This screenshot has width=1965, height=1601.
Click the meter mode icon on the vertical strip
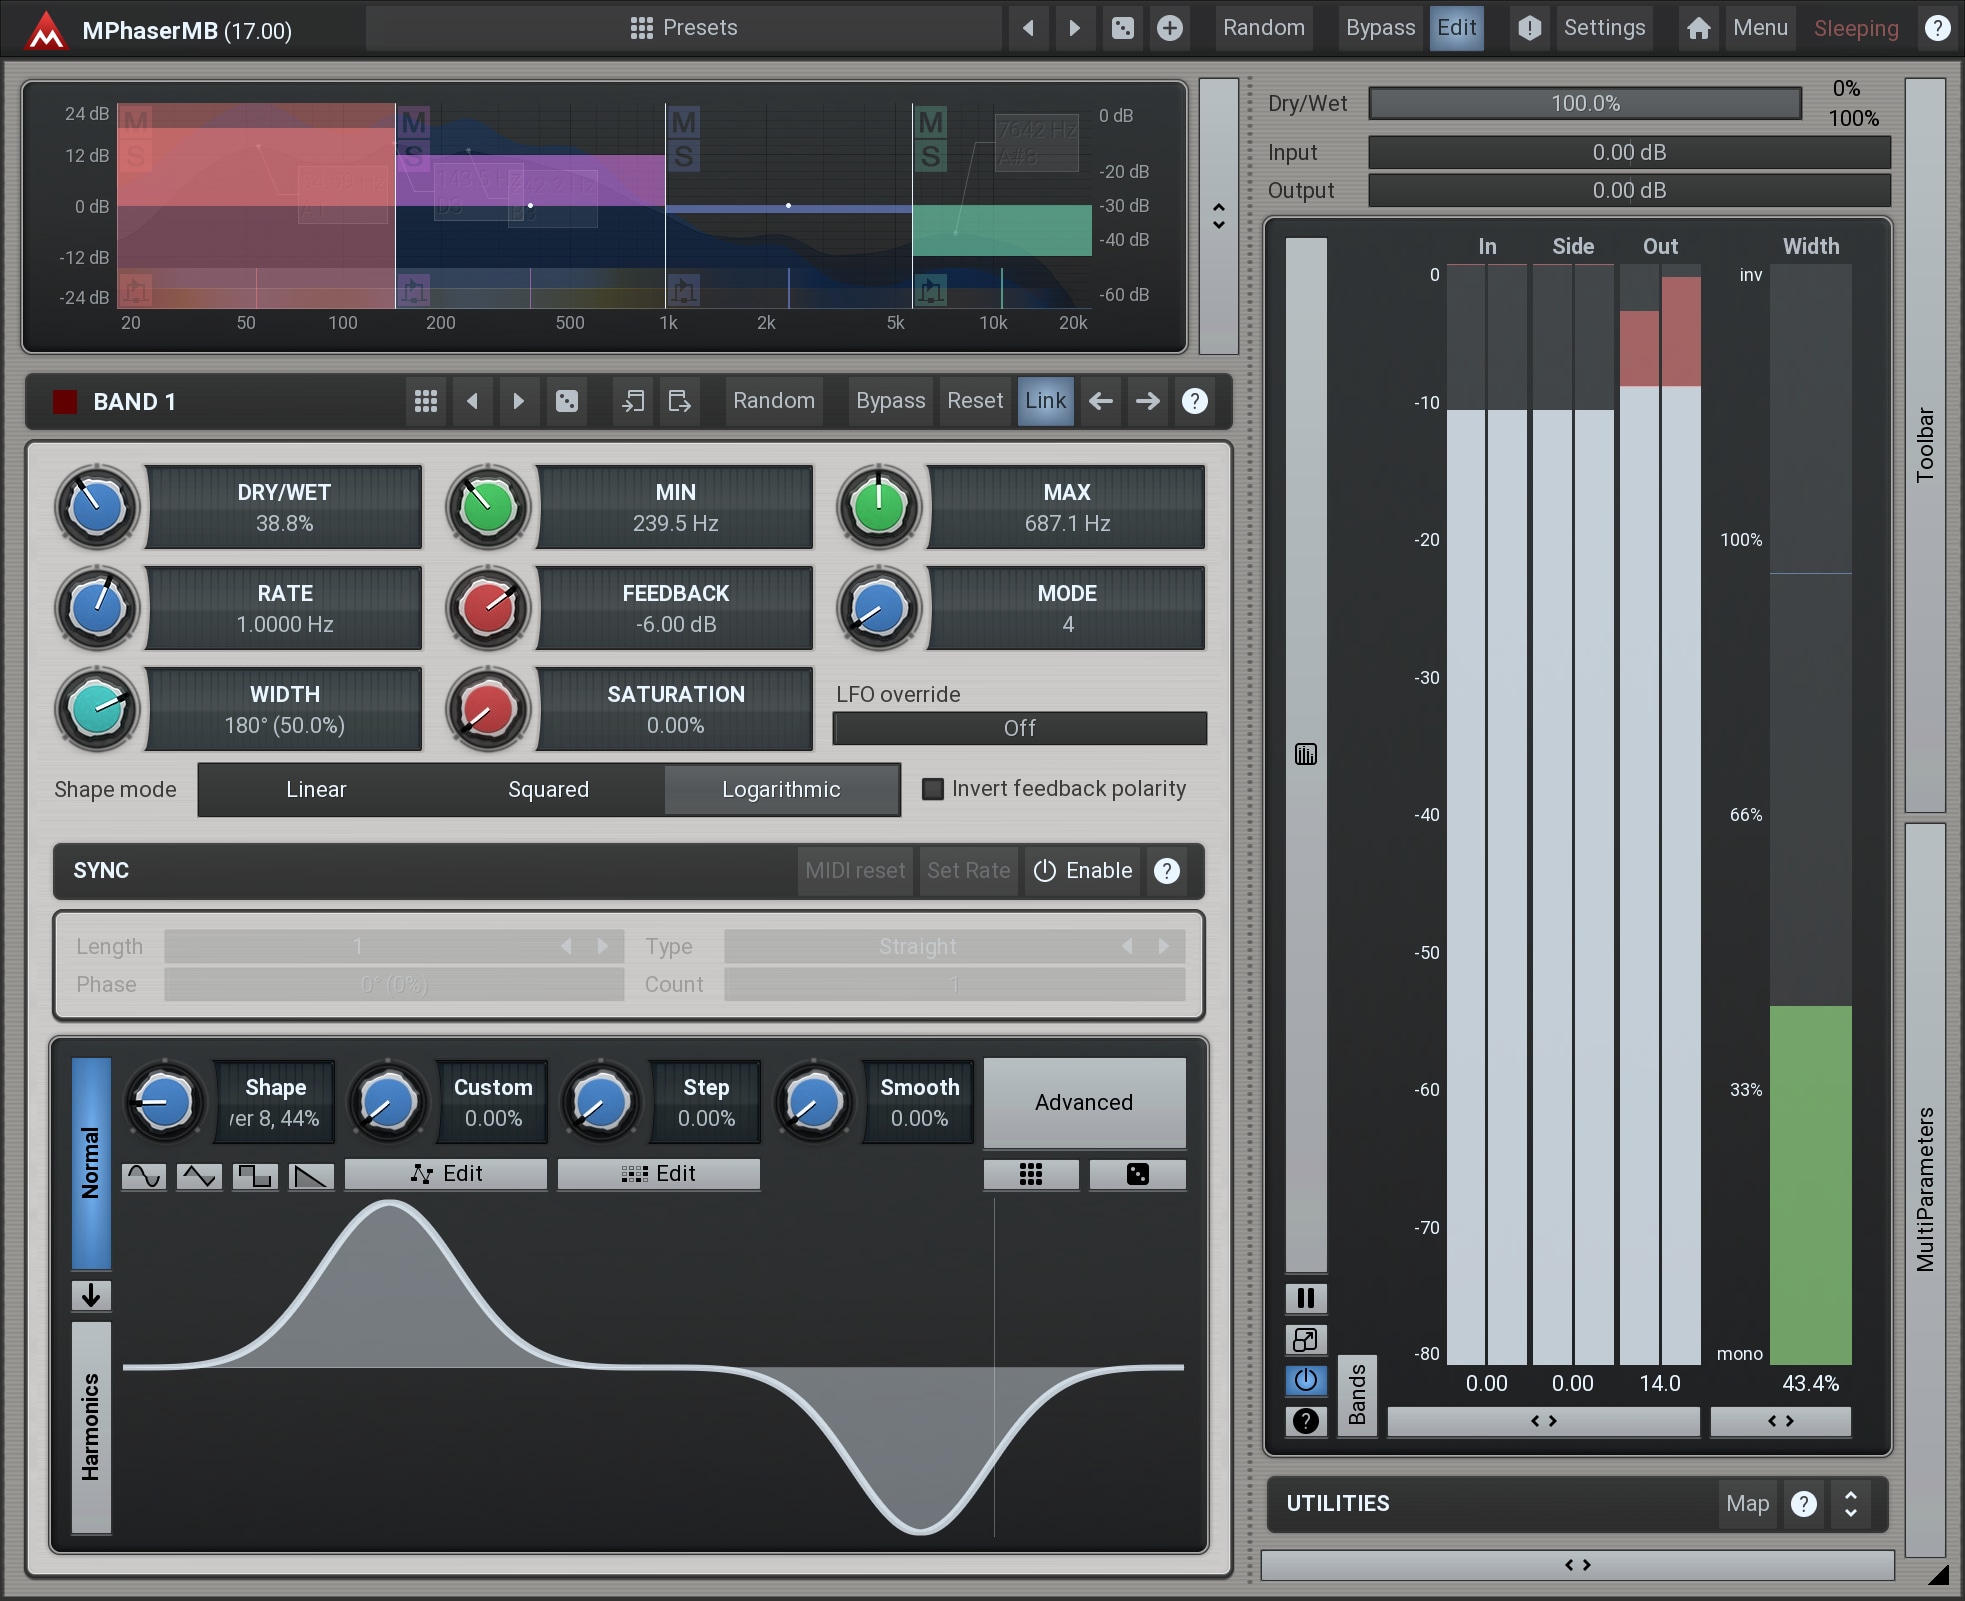(1306, 754)
